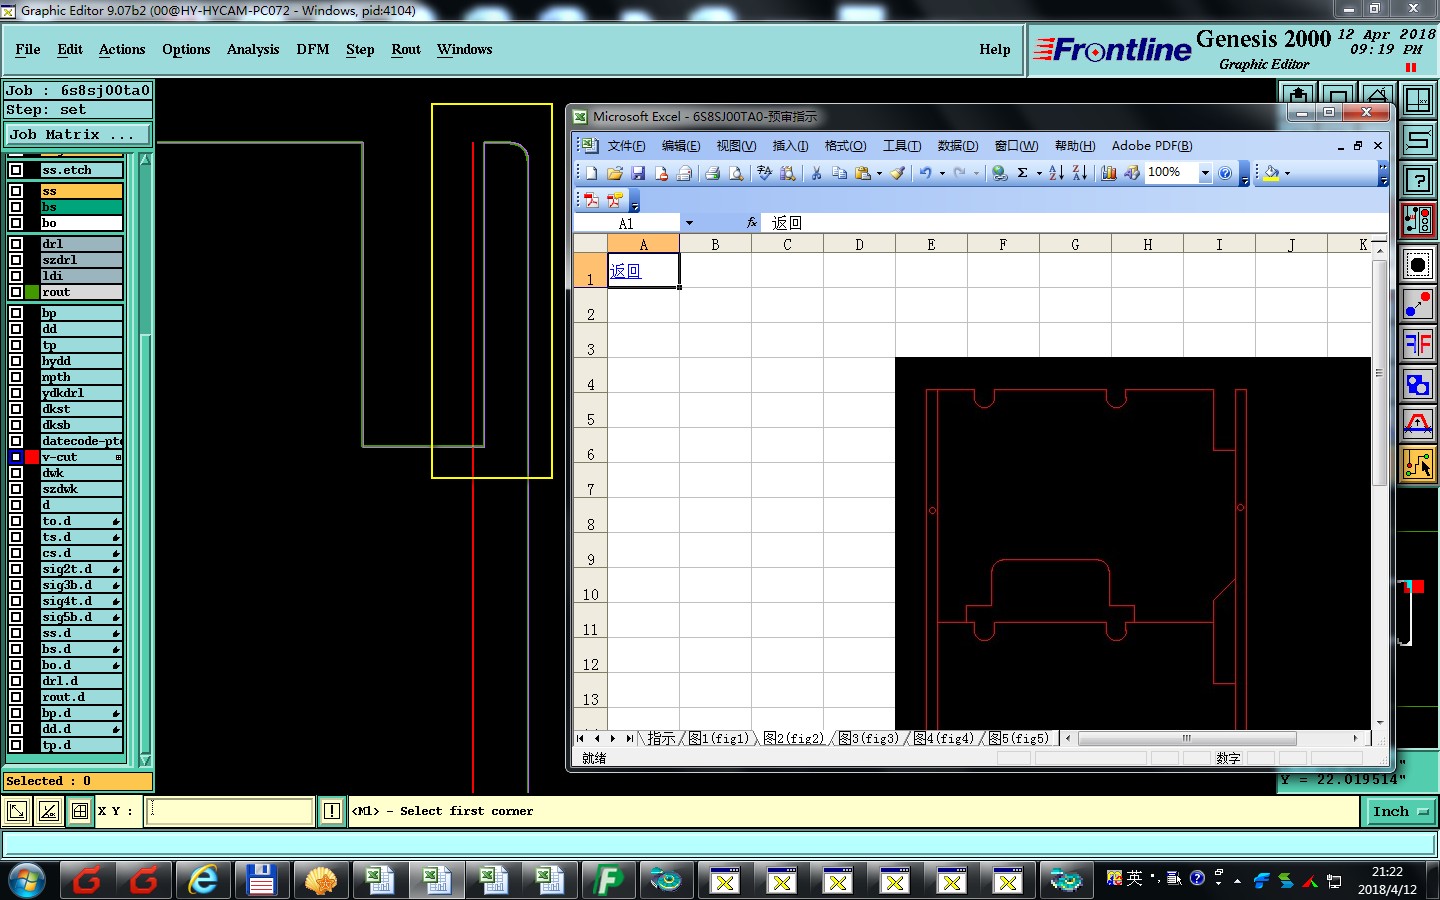Click Excel Copy icon
Viewport: 1440px width, 900px height.
[x=839, y=173]
